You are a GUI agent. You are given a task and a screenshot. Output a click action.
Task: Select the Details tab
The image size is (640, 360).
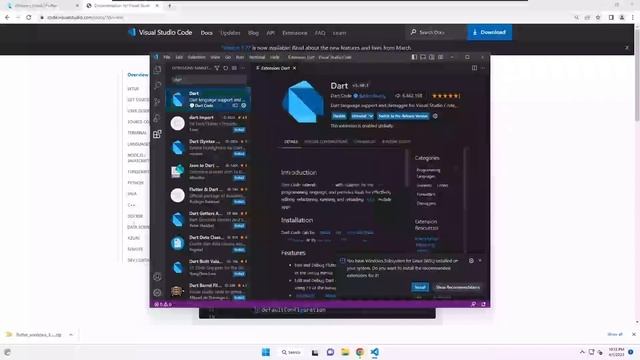coord(291,142)
